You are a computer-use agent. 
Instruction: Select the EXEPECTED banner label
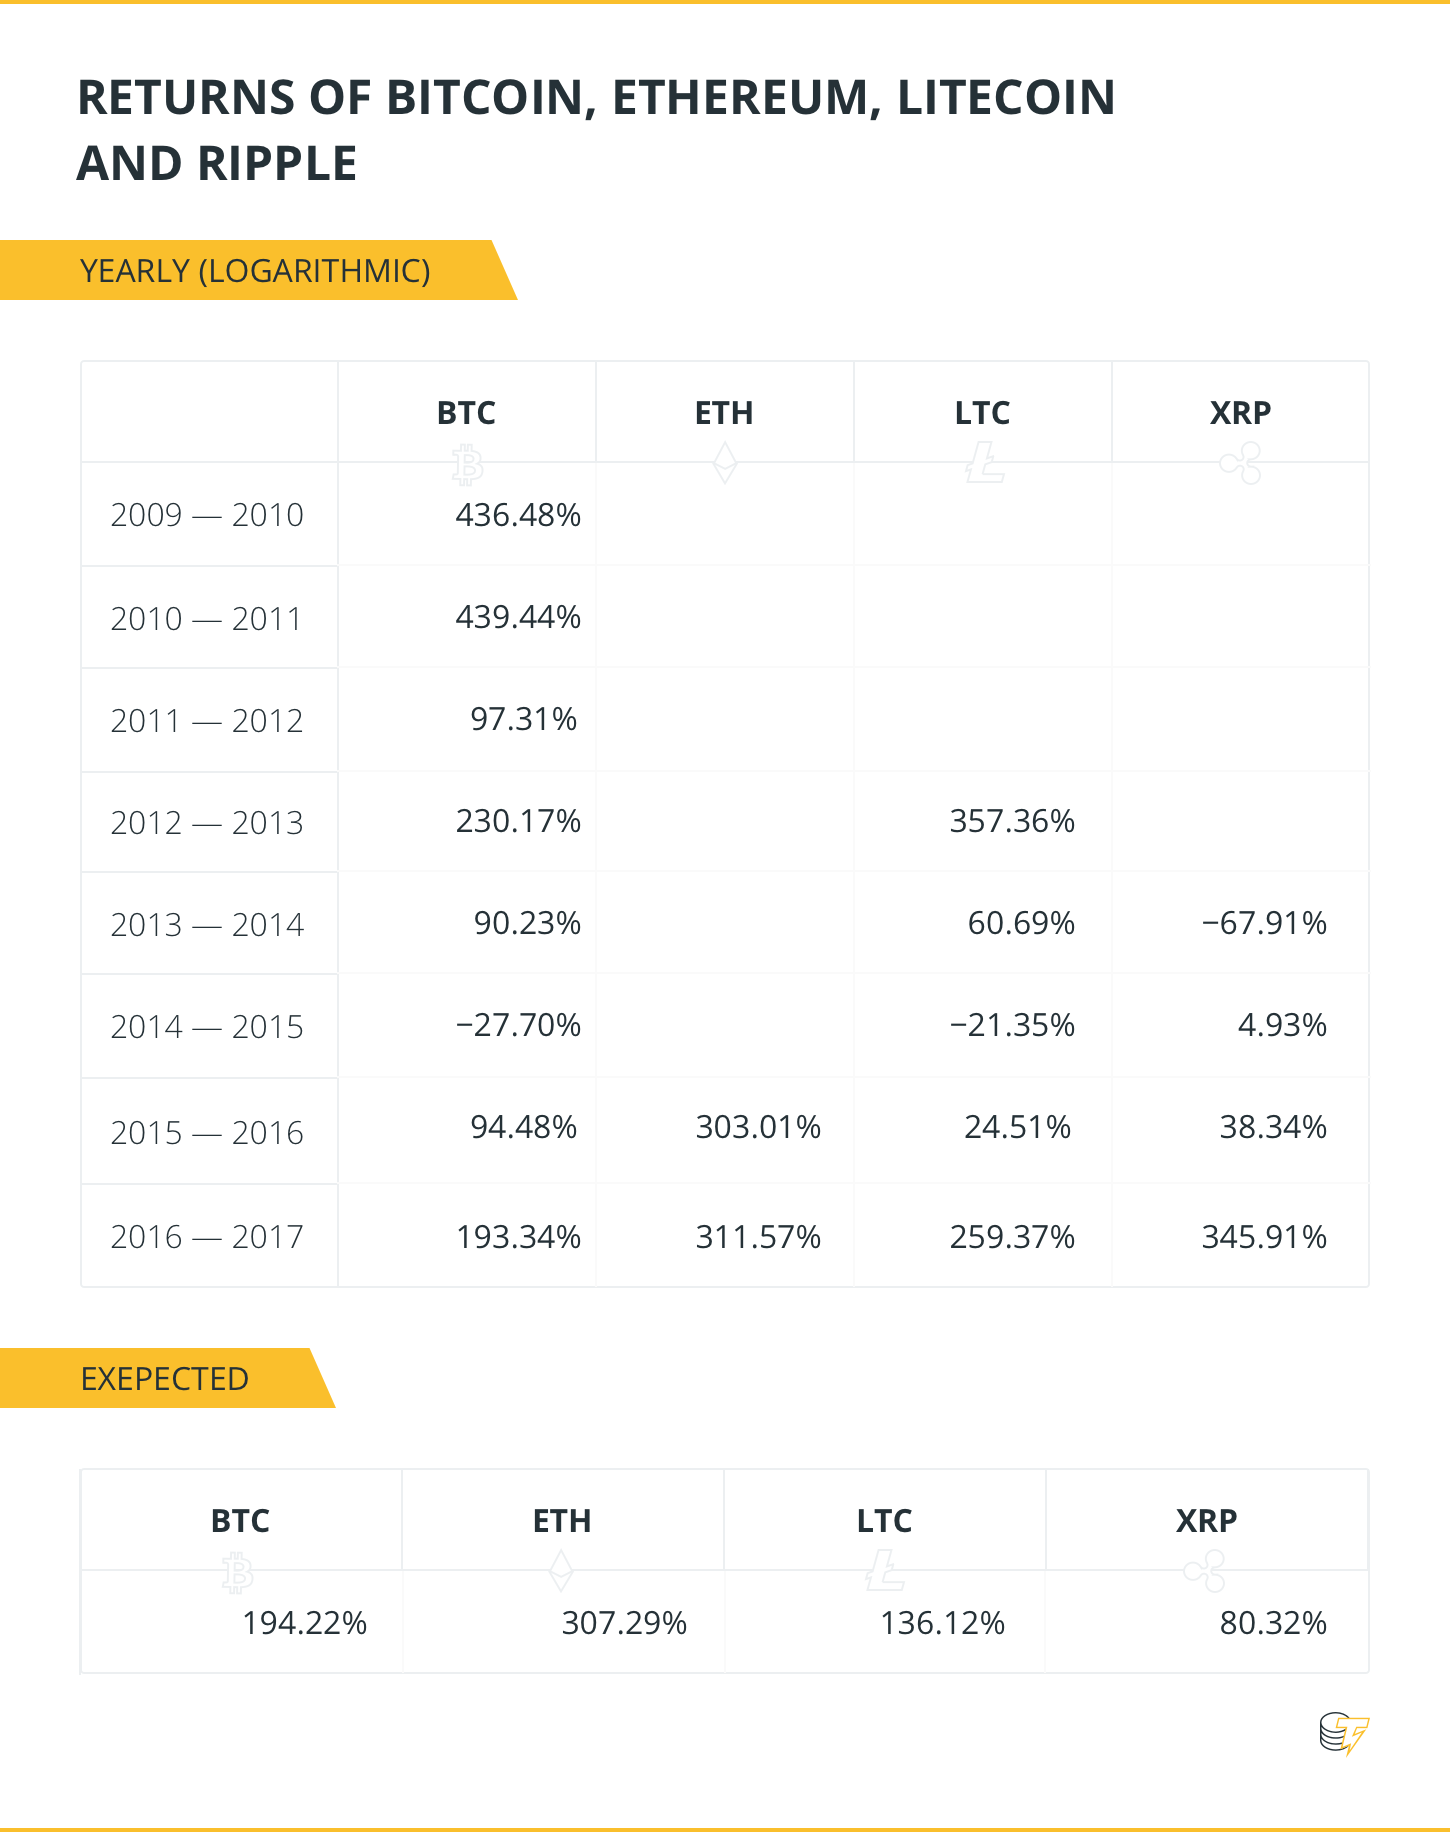165,1379
